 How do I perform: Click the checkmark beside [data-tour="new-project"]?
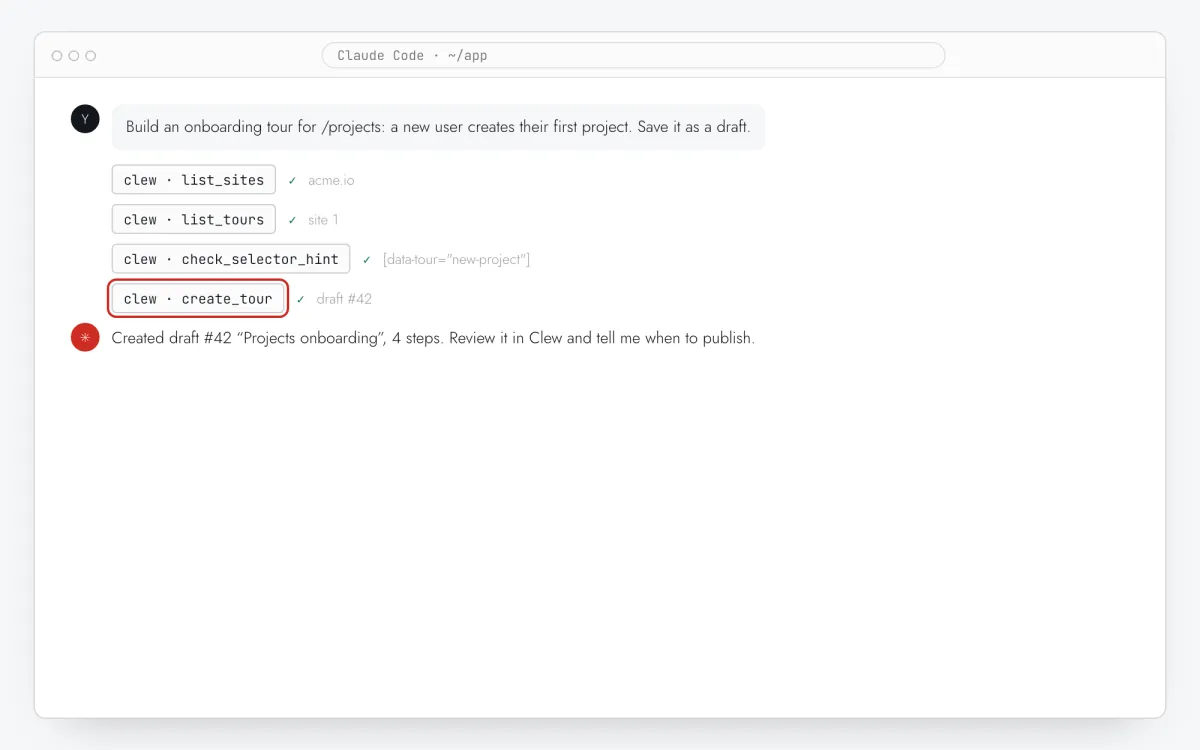(367, 260)
